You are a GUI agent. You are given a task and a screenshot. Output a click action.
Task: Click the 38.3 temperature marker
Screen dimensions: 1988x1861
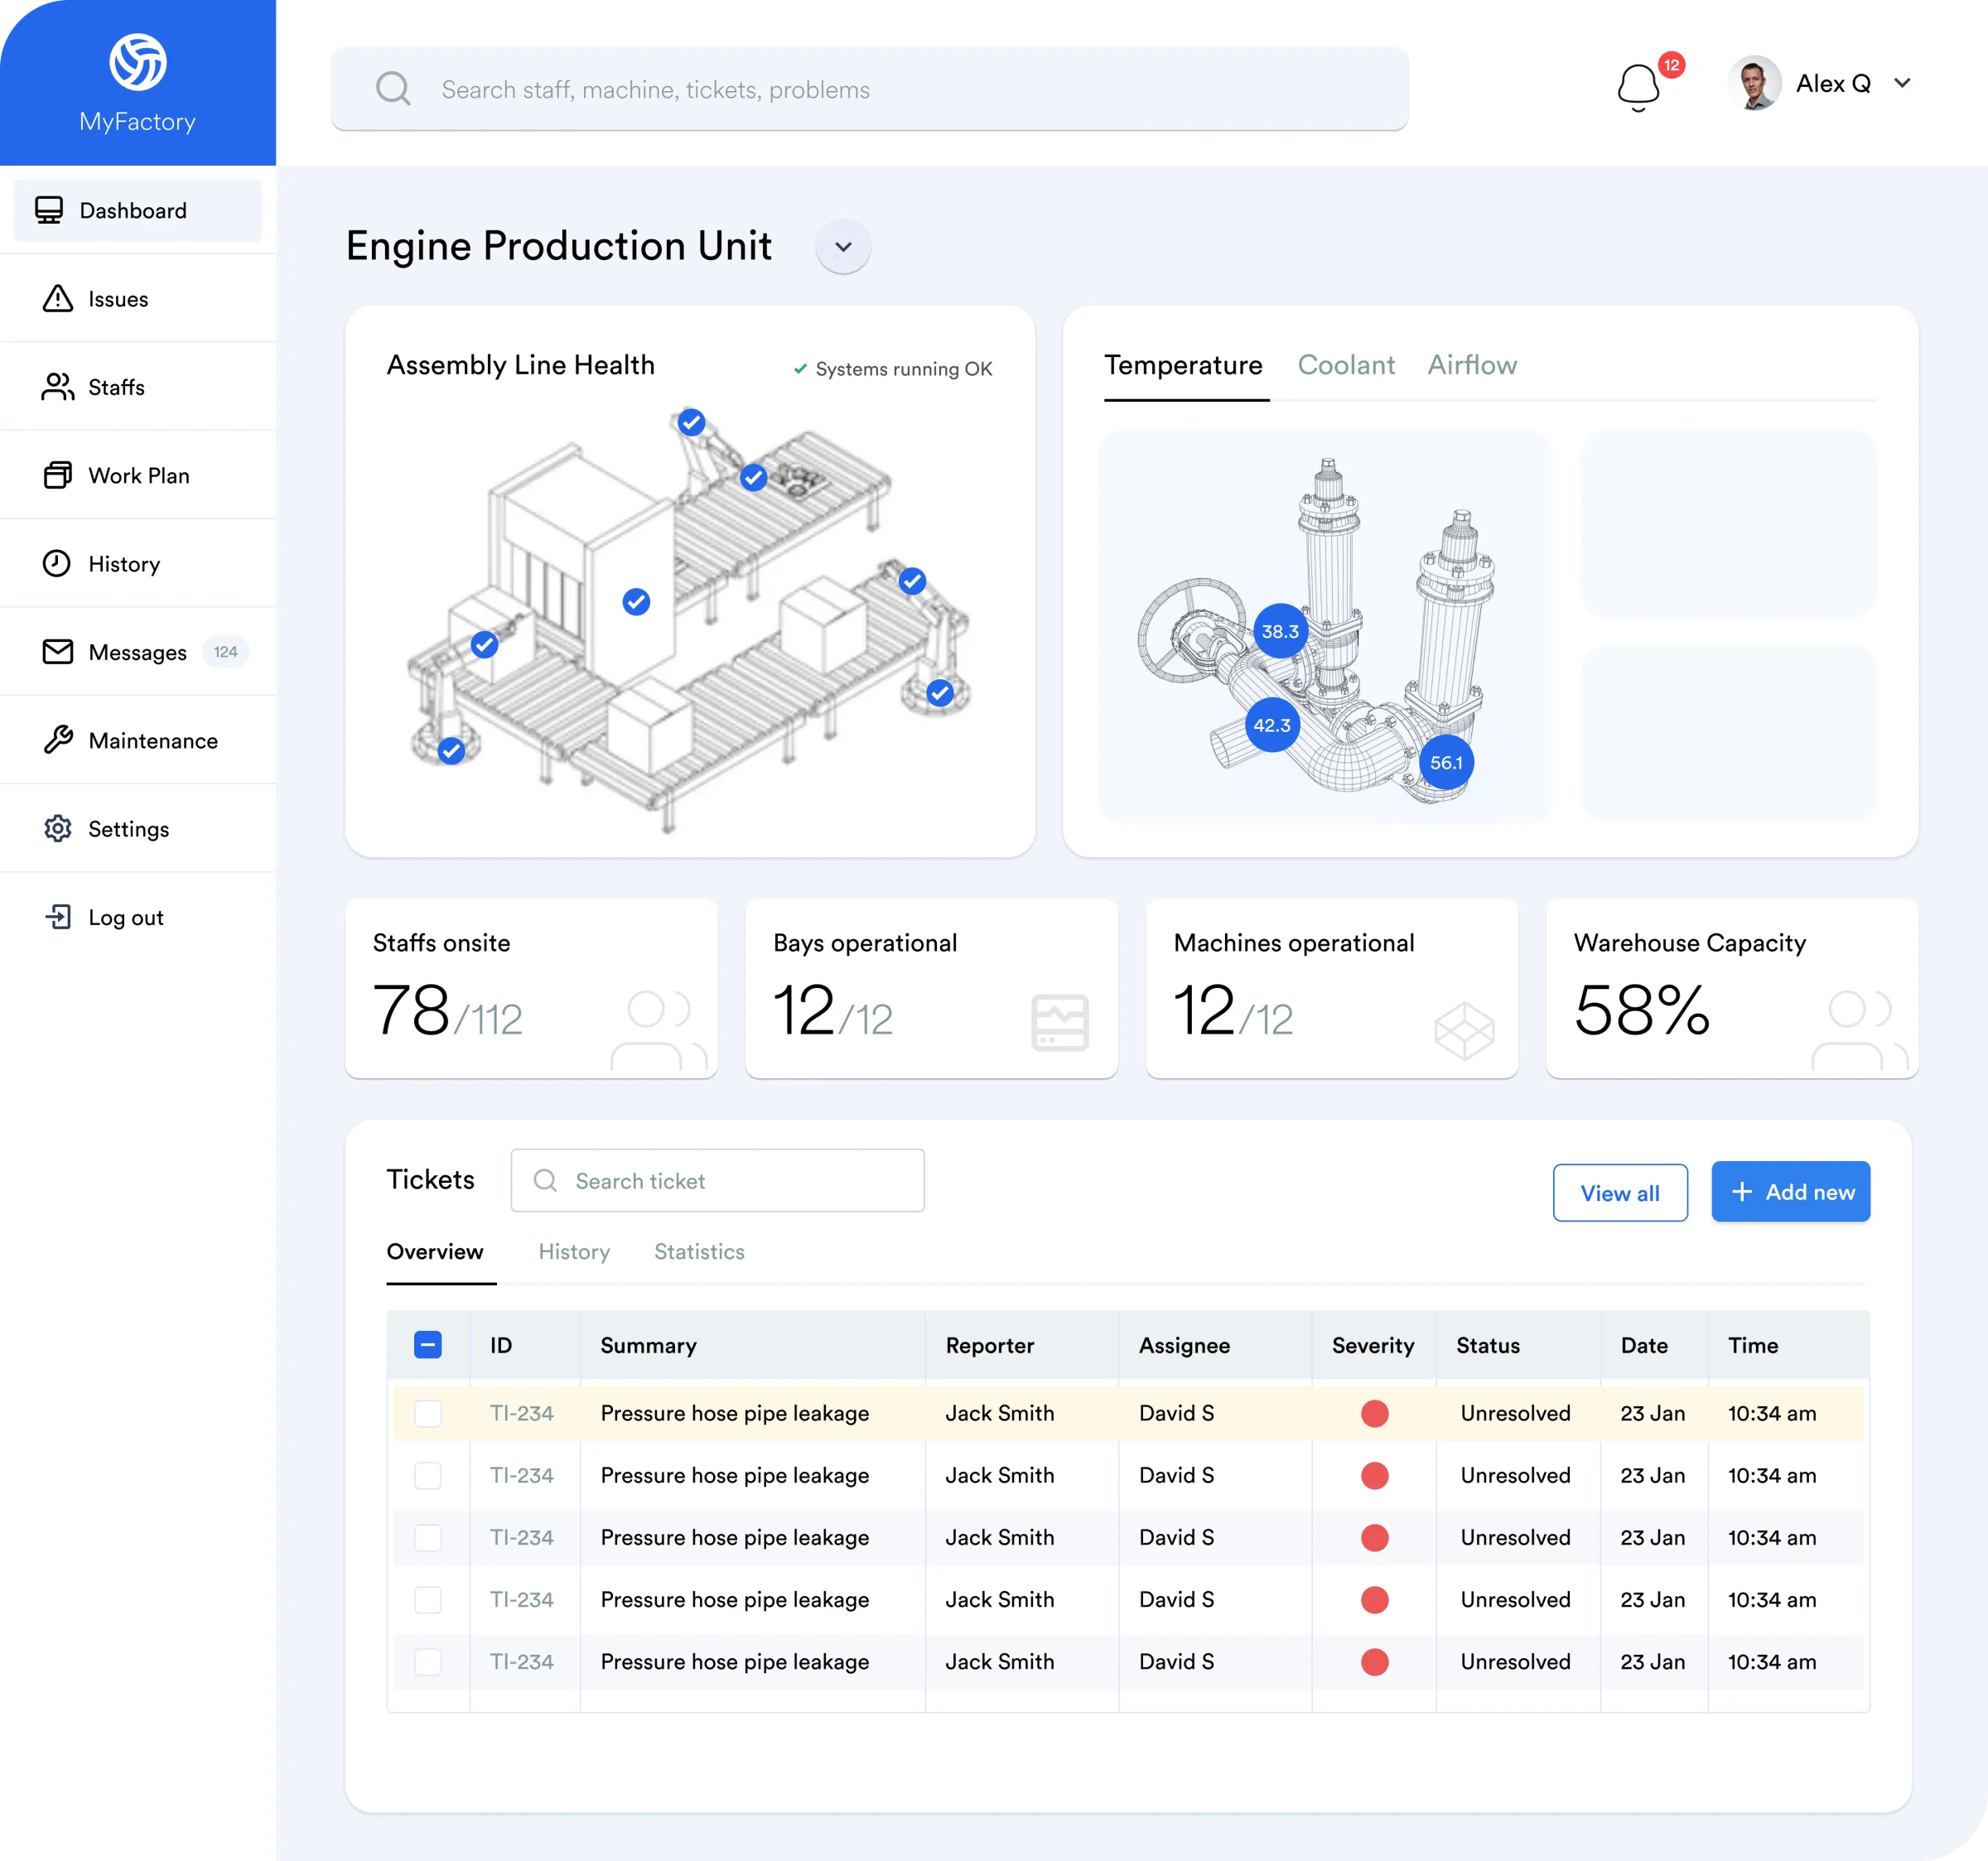[x=1280, y=631]
